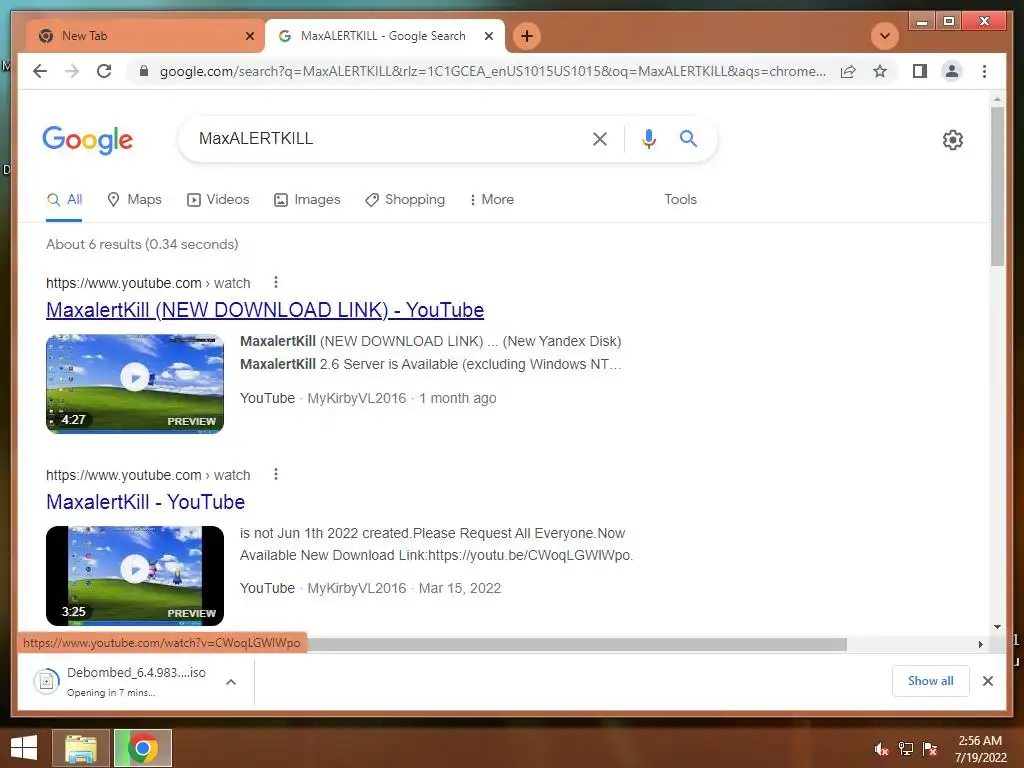This screenshot has width=1024, height=768.
Task: Click the forward navigation arrow
Action: pyautogui.click(x=72, y=71)
